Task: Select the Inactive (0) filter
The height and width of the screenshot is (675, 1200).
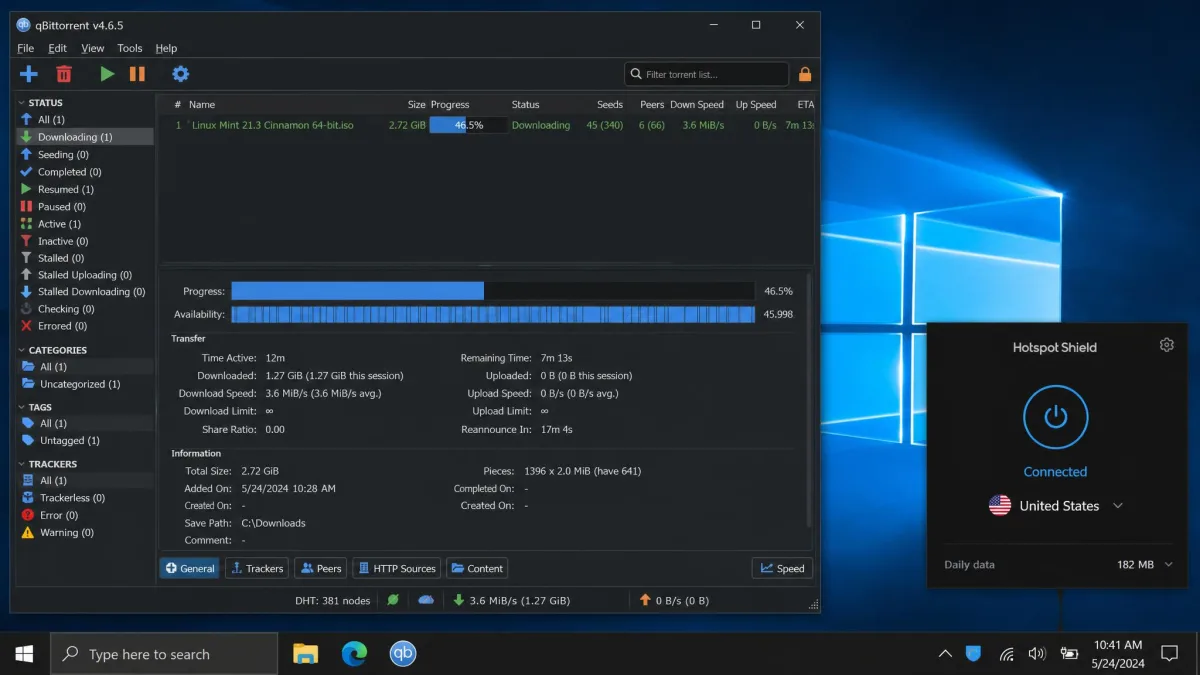Action: (x=85, y=241)
